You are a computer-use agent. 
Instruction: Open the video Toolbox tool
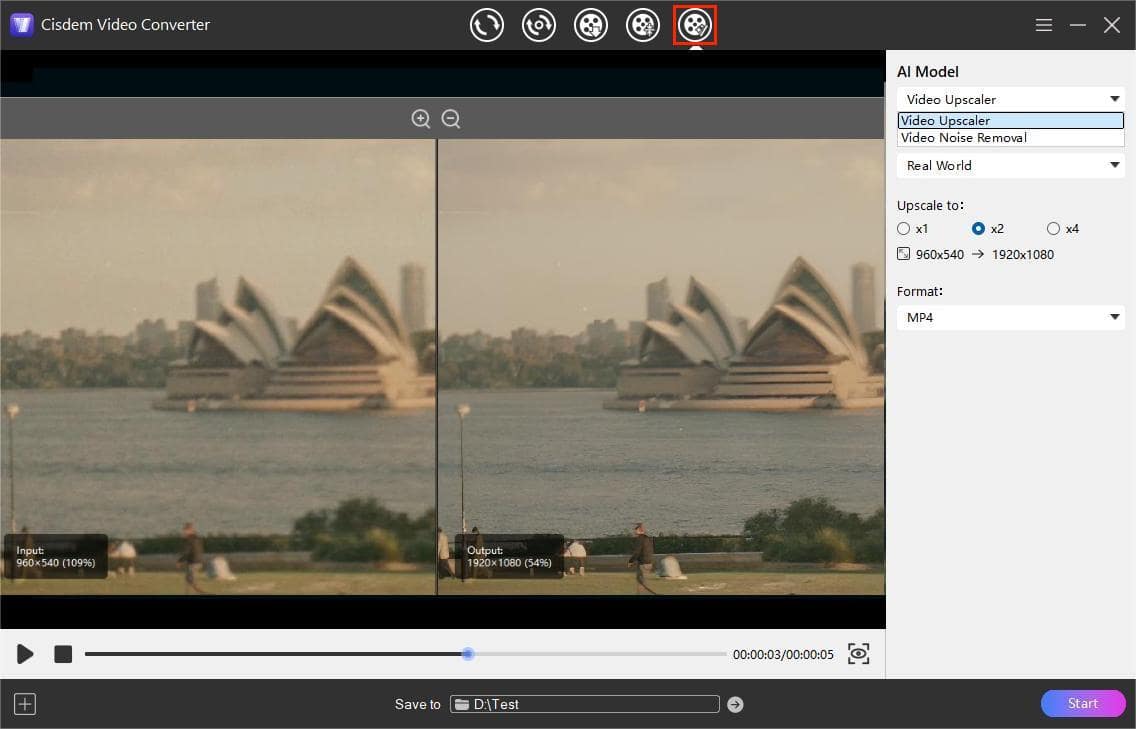pos(643,25)
